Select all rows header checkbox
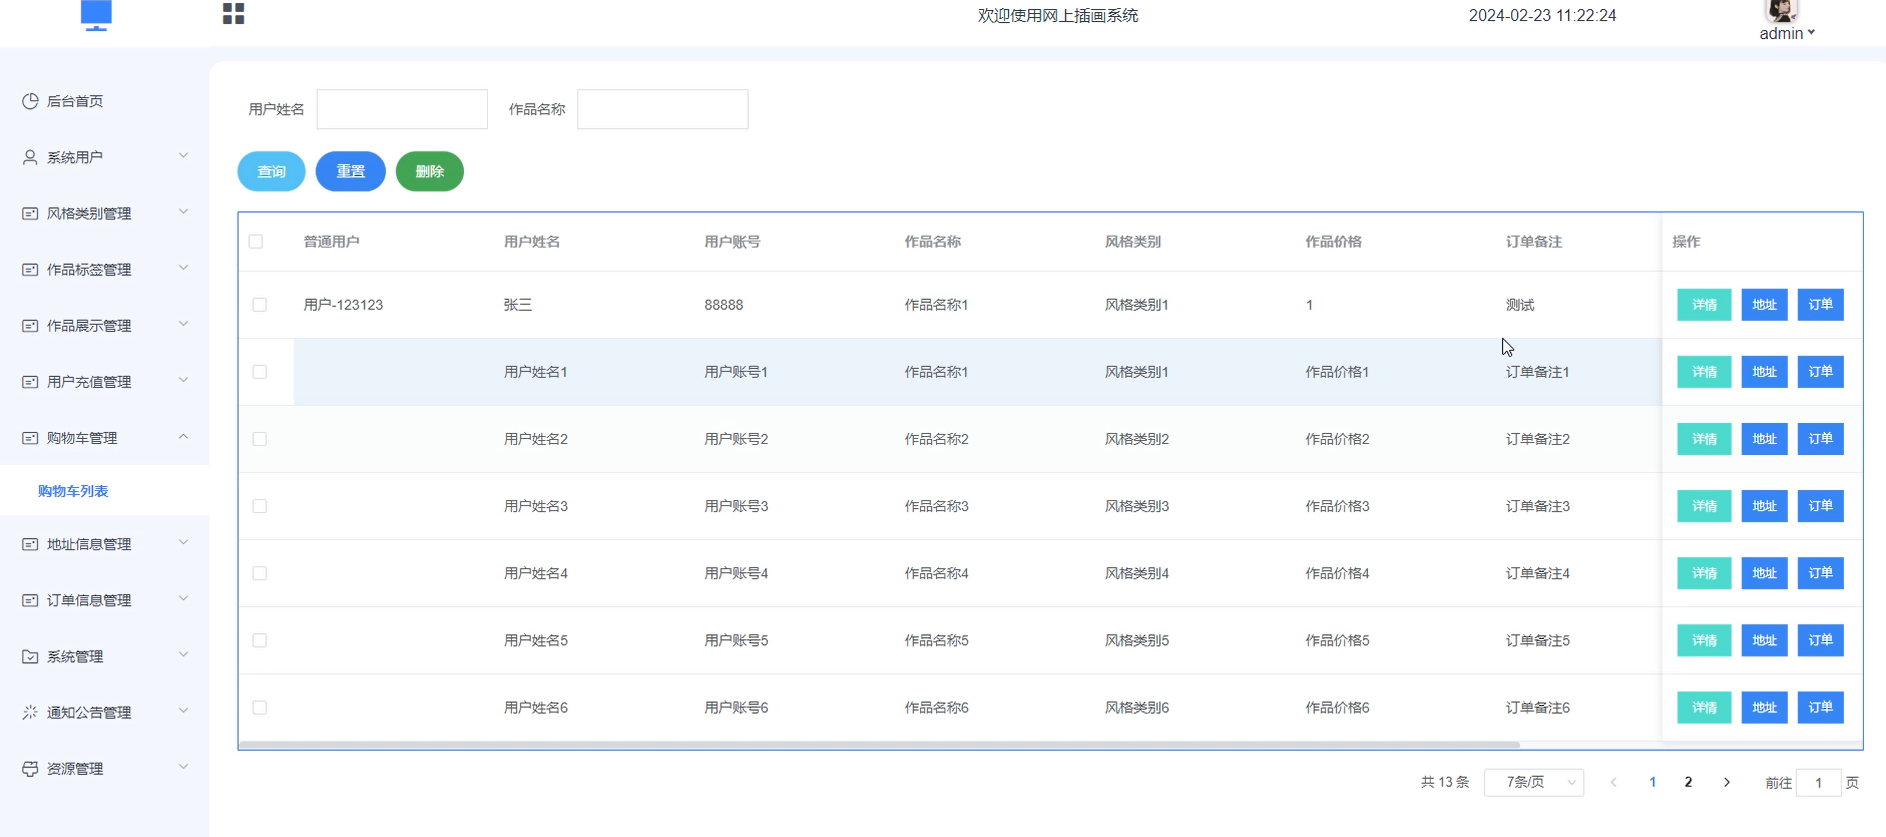Image resolution: width=1886 pixels, height=837 pixels. 256,241
